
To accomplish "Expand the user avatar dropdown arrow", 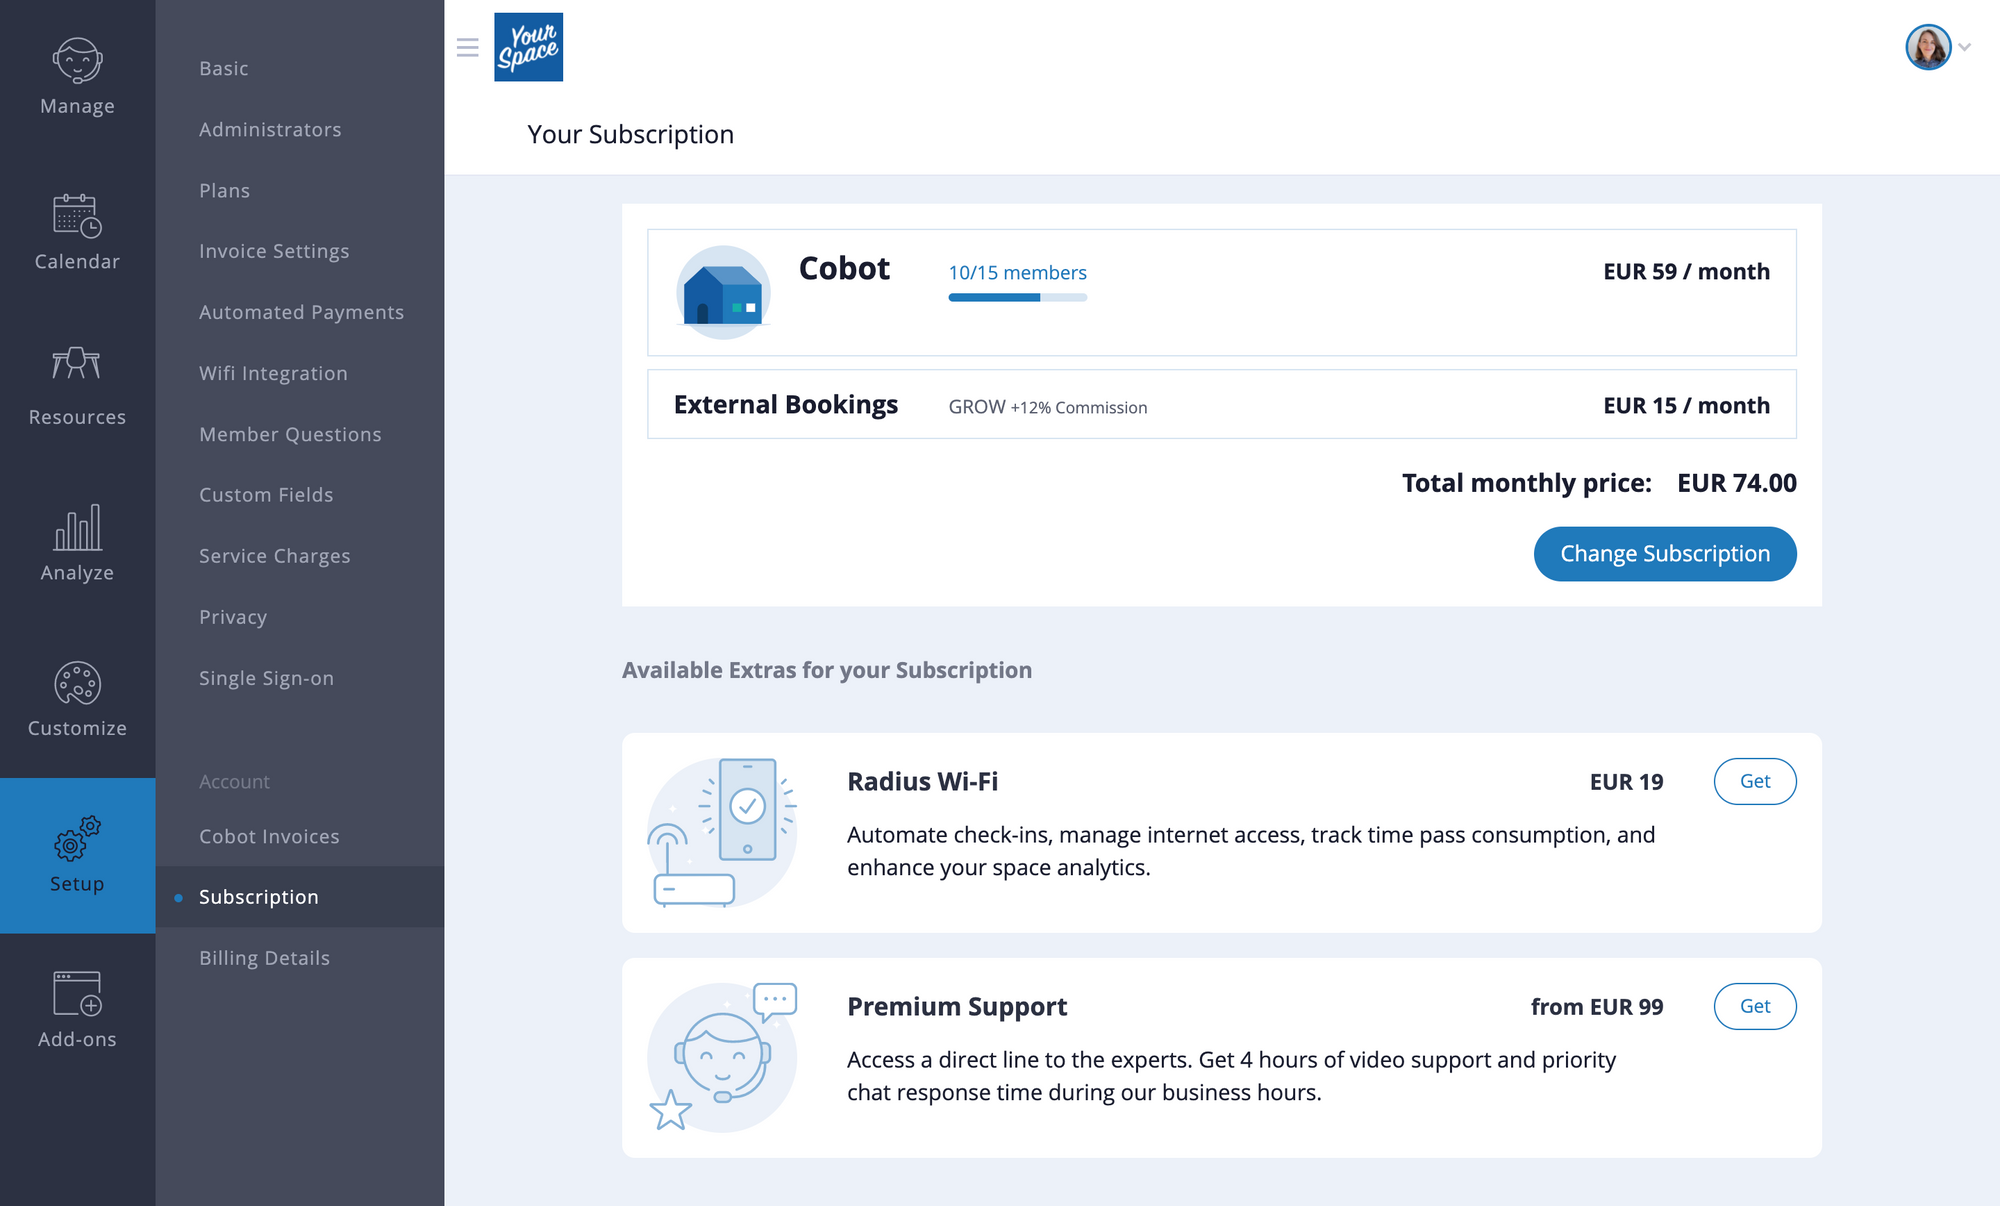I will click(1964, 47).
